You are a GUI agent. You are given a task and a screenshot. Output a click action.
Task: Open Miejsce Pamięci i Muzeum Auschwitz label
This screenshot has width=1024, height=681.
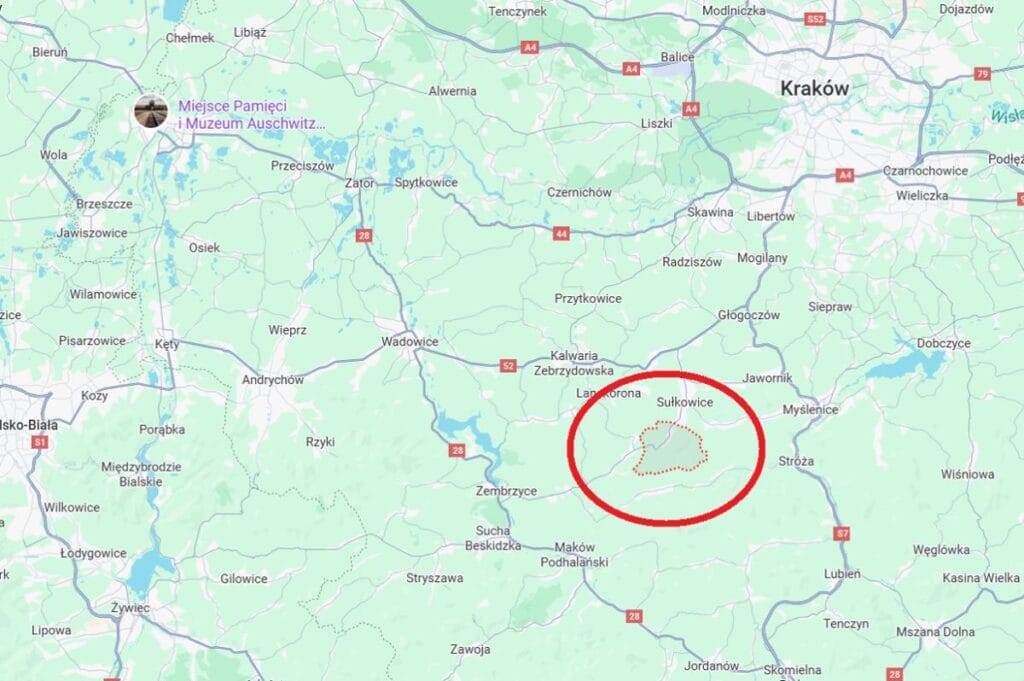tap(251, 114)
